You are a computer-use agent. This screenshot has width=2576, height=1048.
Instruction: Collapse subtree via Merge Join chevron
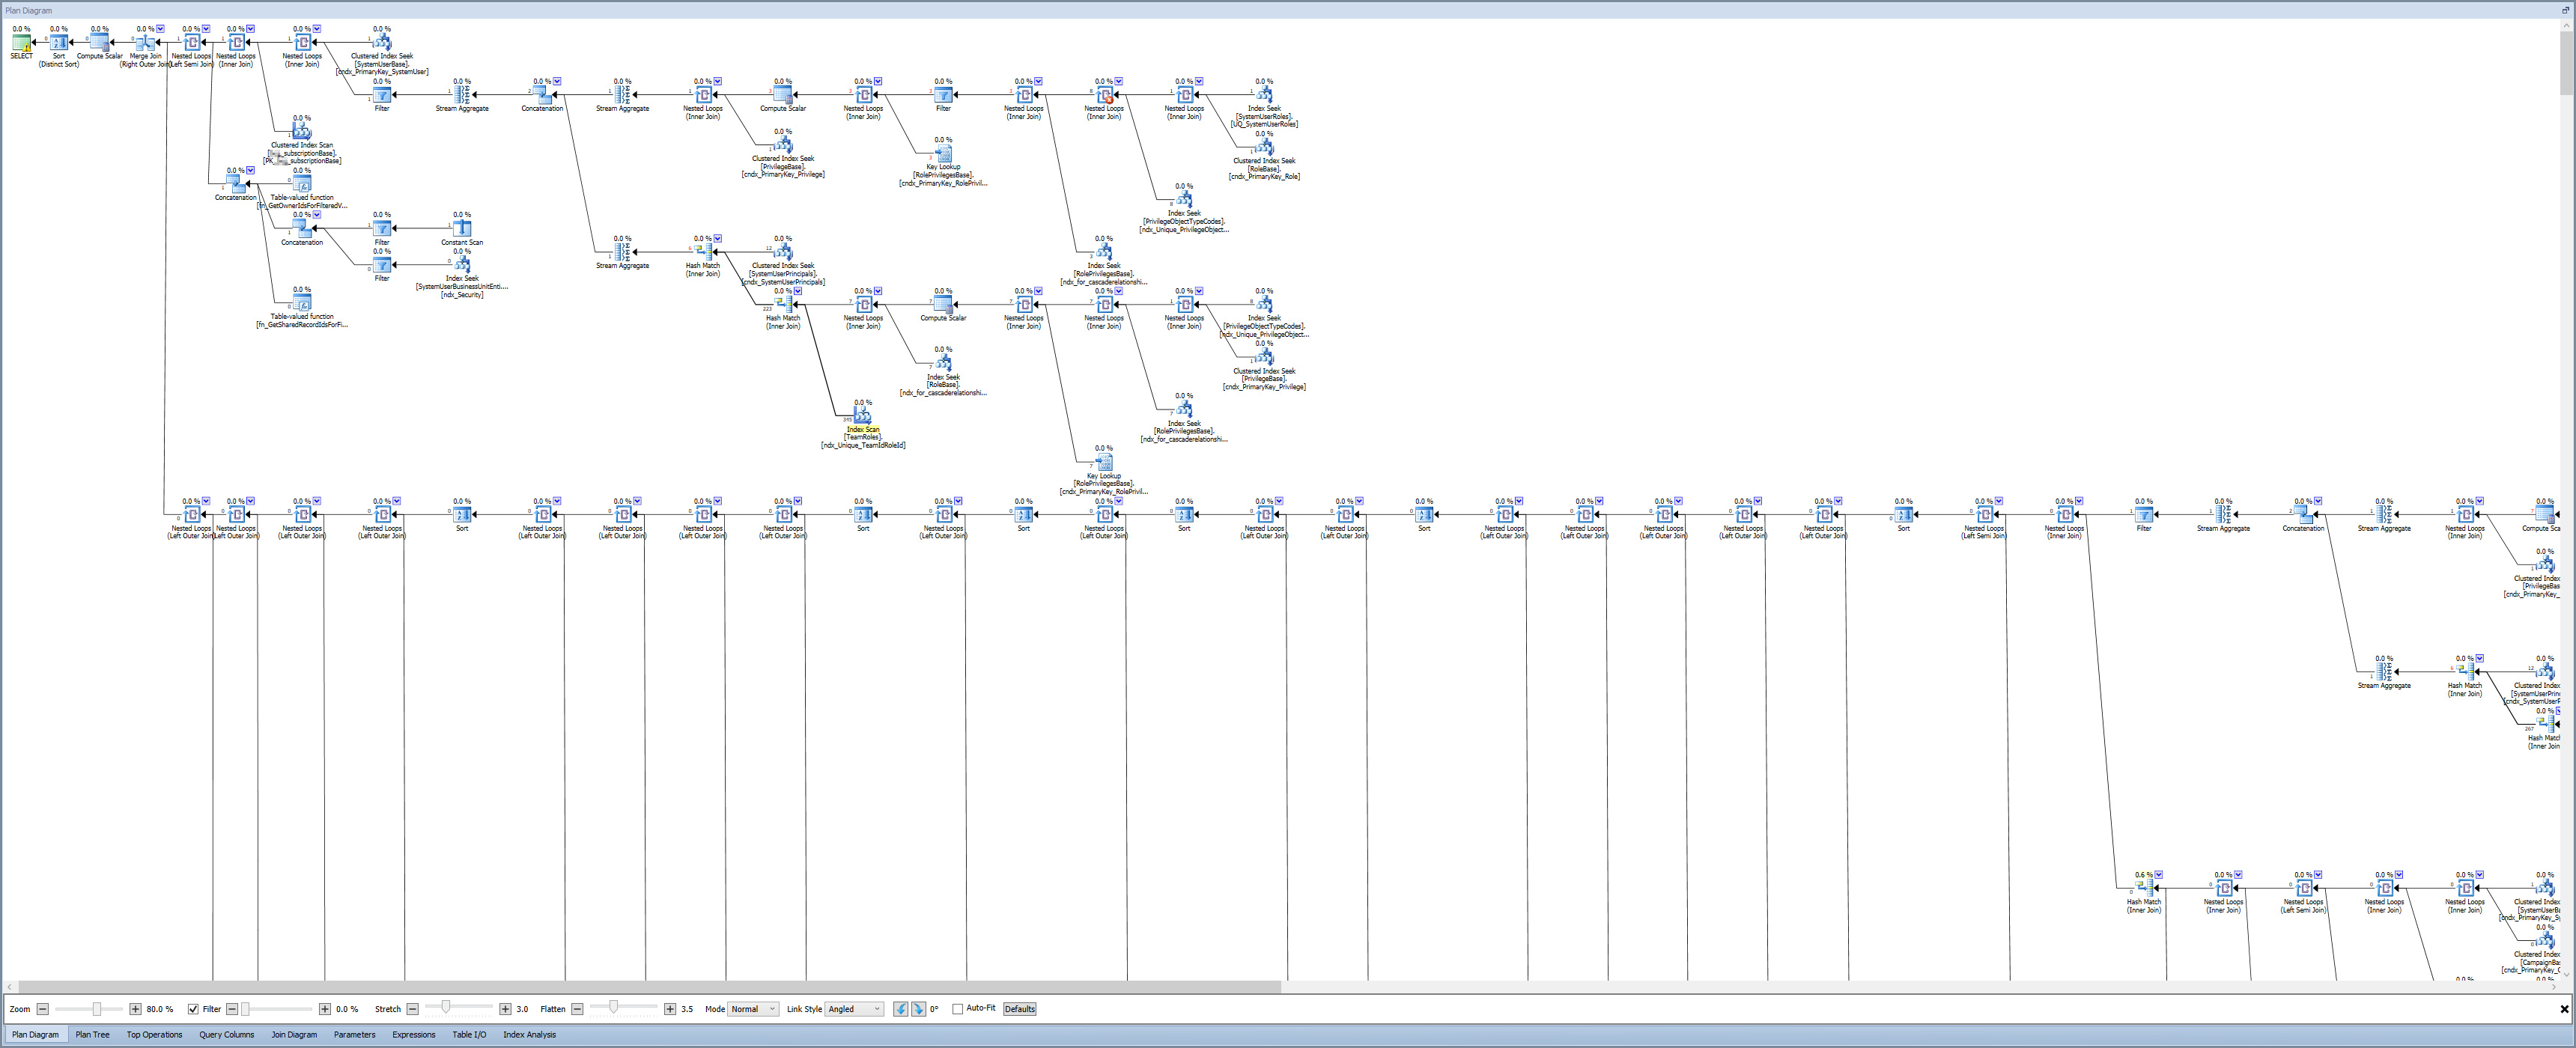tap(160, 29)
